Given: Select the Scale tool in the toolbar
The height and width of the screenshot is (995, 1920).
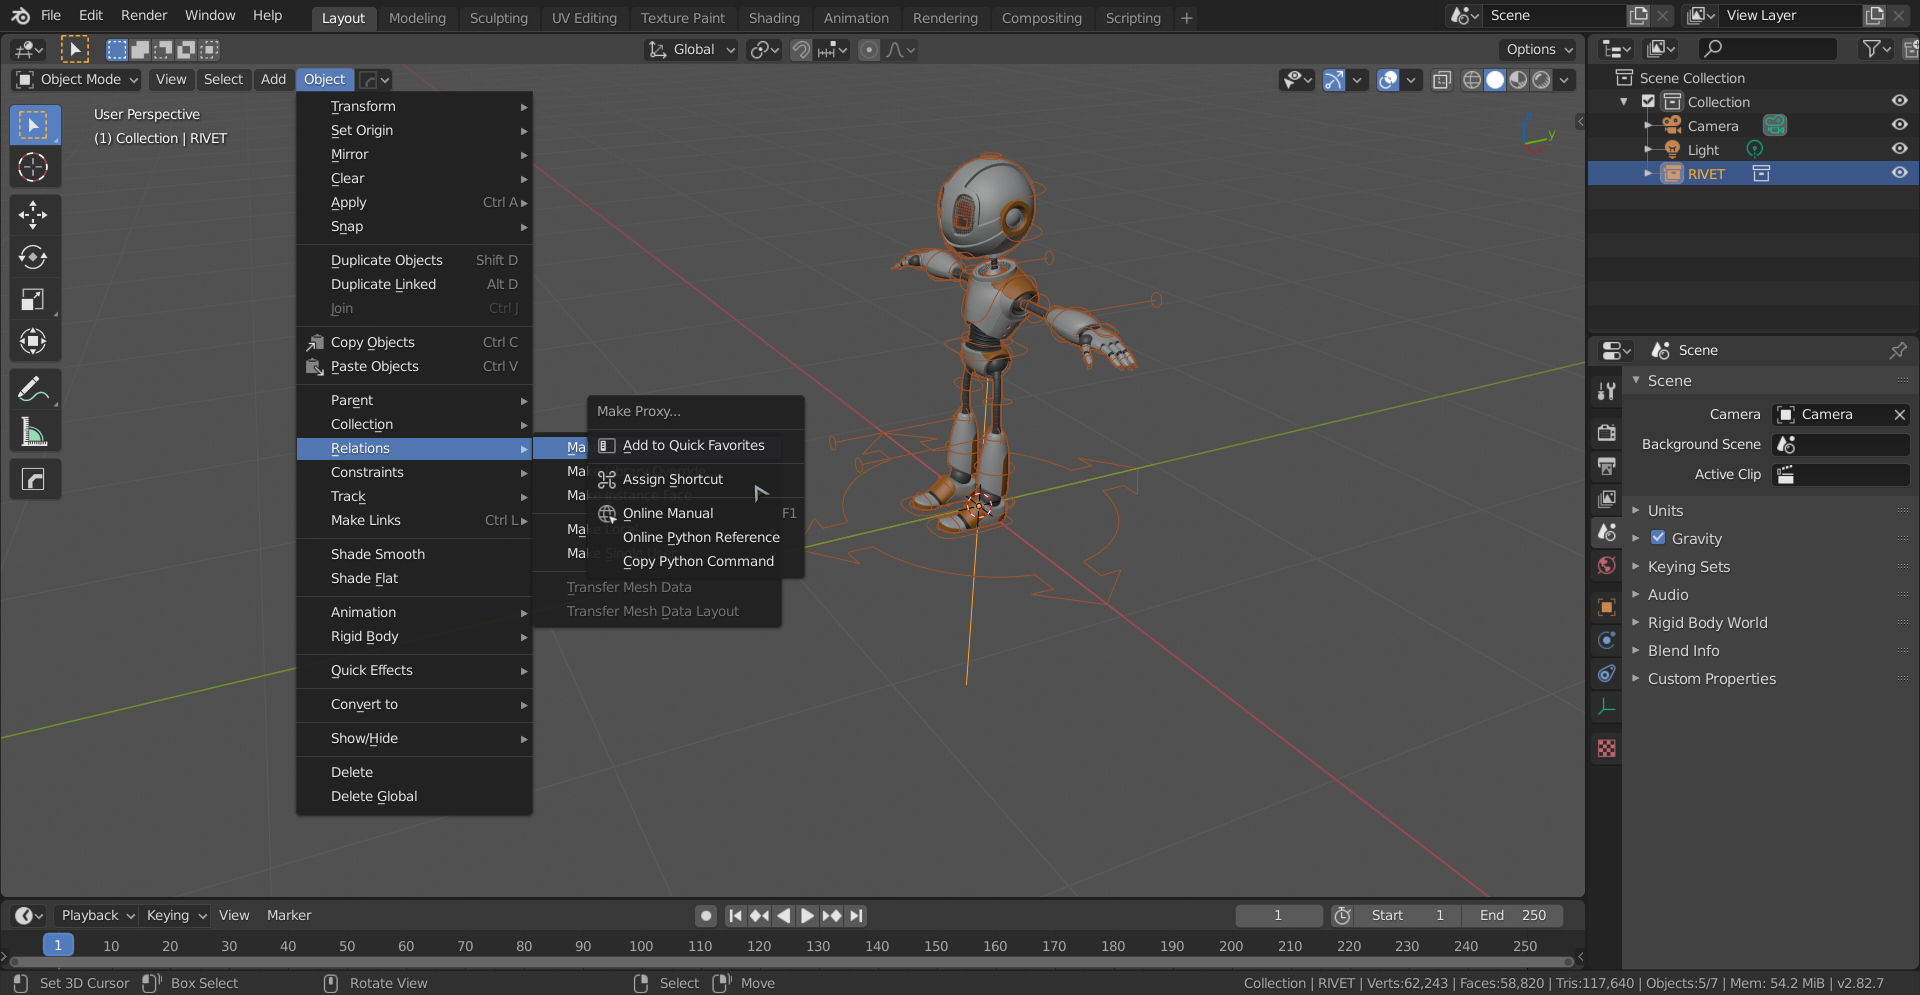Looking at the screenshot, I should pyautogui.click(x=33, y=300).
